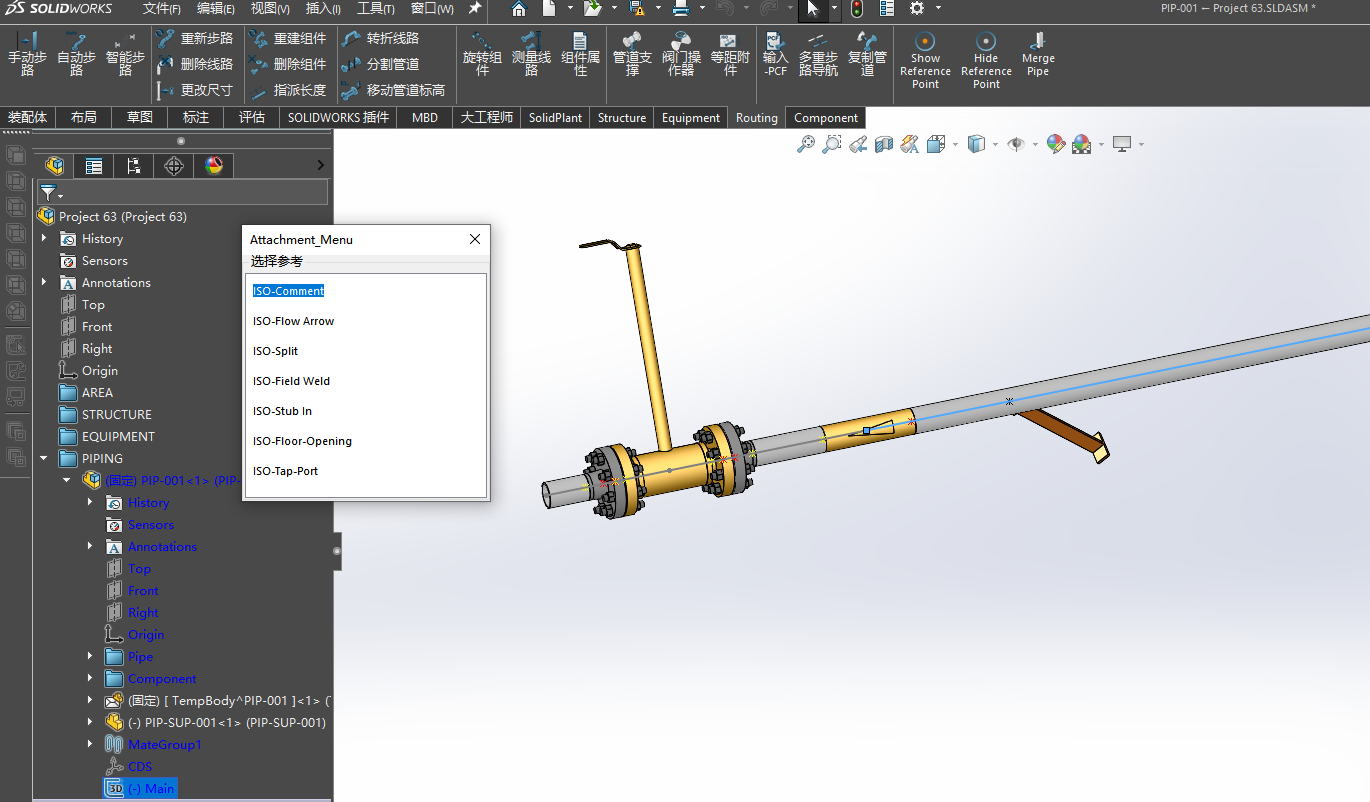Open the 窗口(W) menu

[432, 9]
